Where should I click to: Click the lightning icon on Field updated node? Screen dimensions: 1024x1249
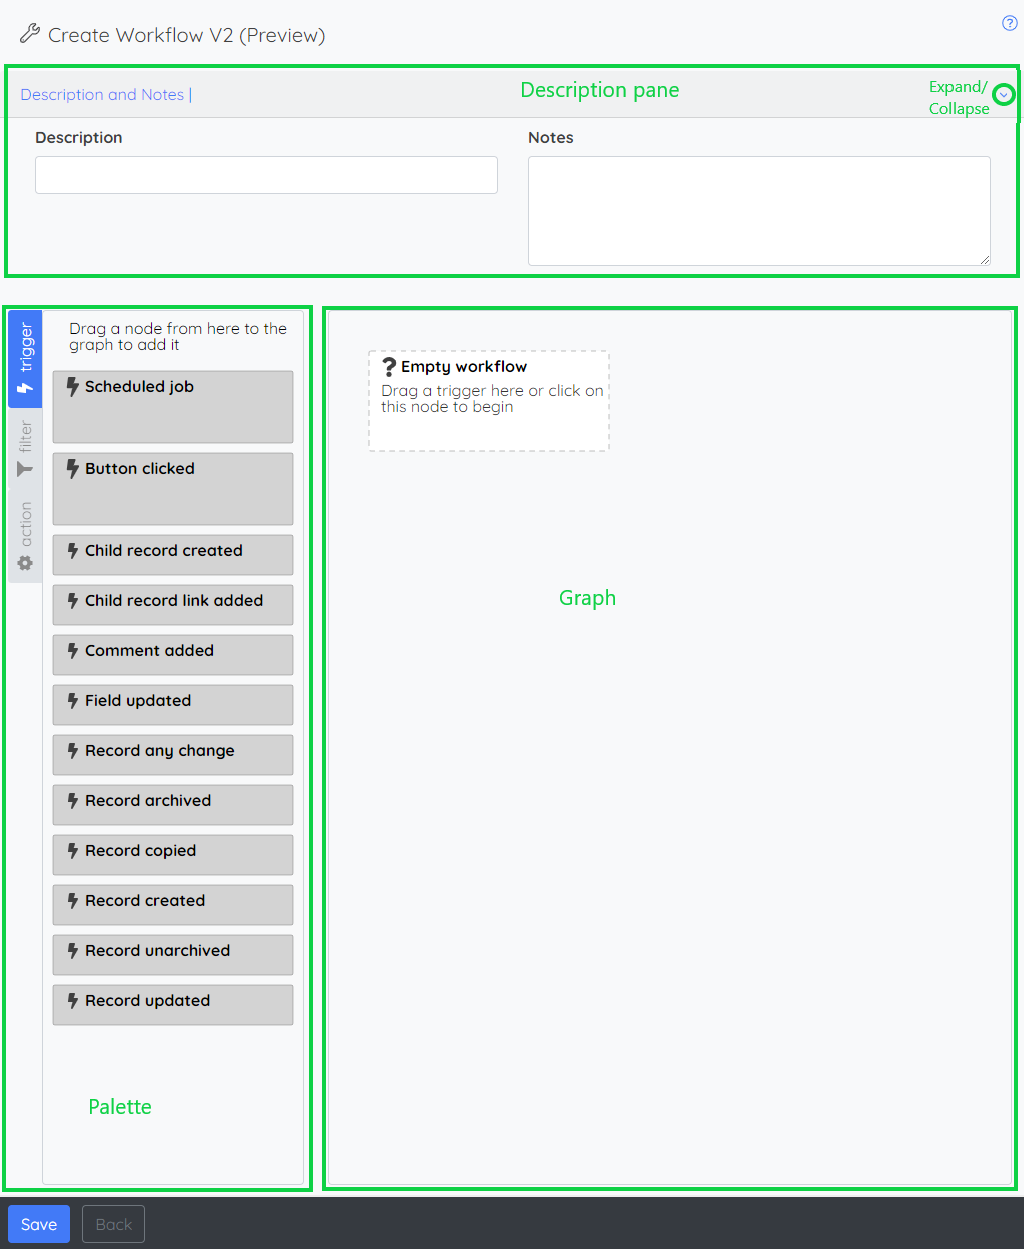pos(72,700)
